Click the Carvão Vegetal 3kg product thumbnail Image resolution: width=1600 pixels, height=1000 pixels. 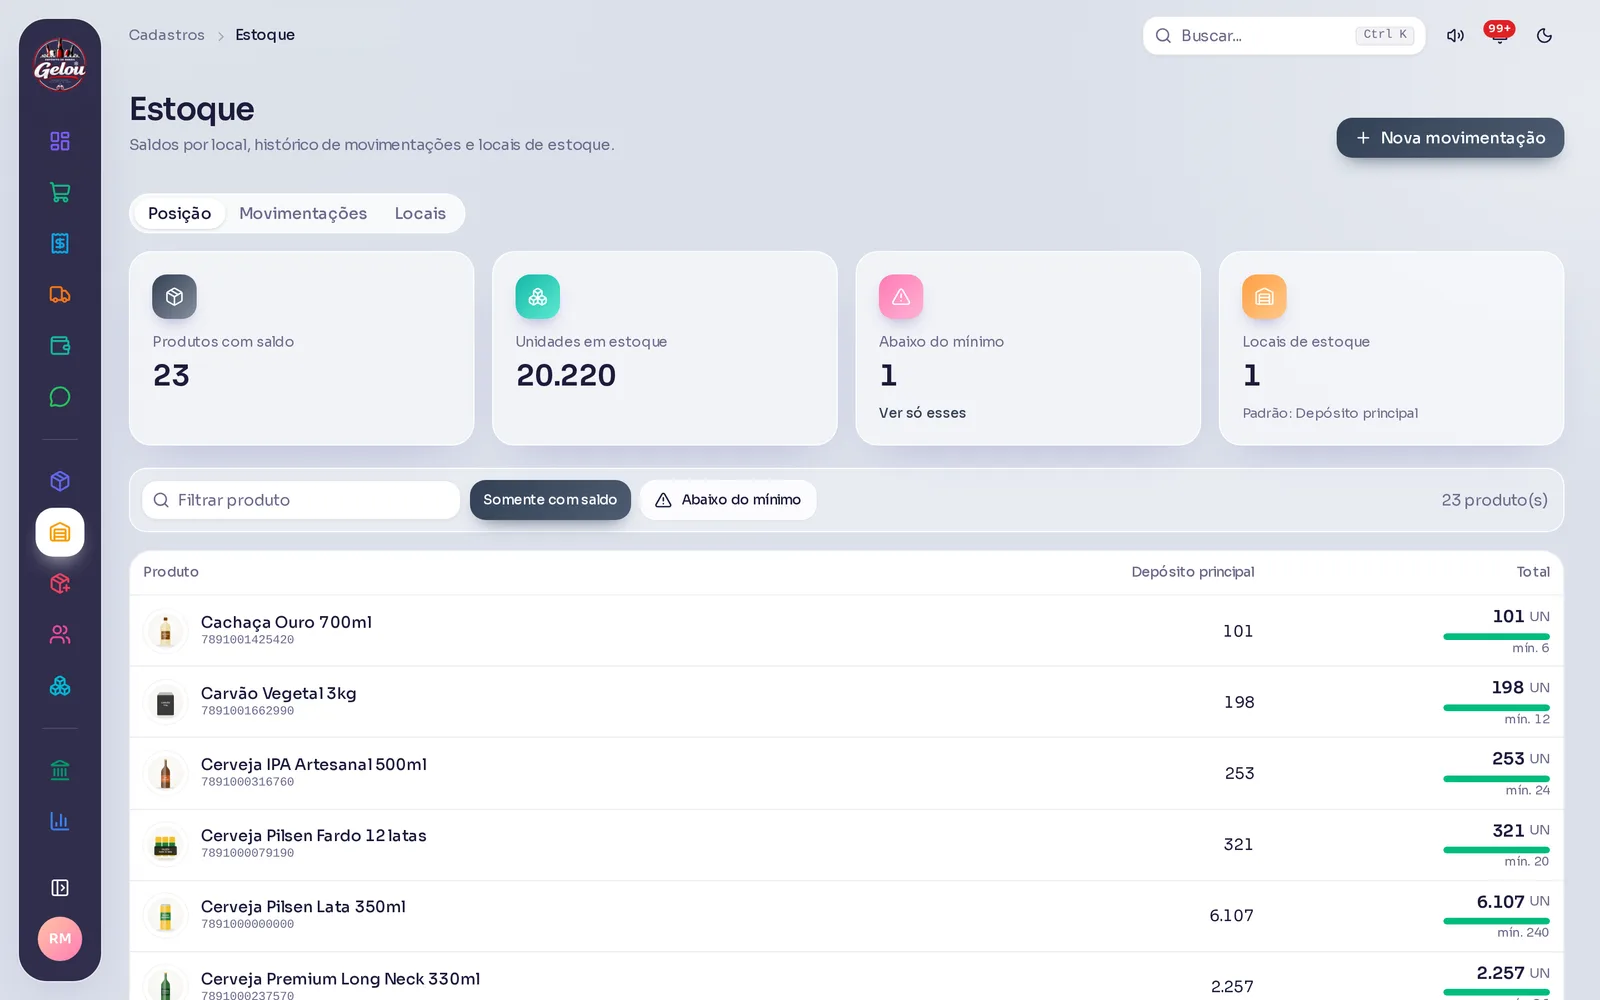(166, 702)
